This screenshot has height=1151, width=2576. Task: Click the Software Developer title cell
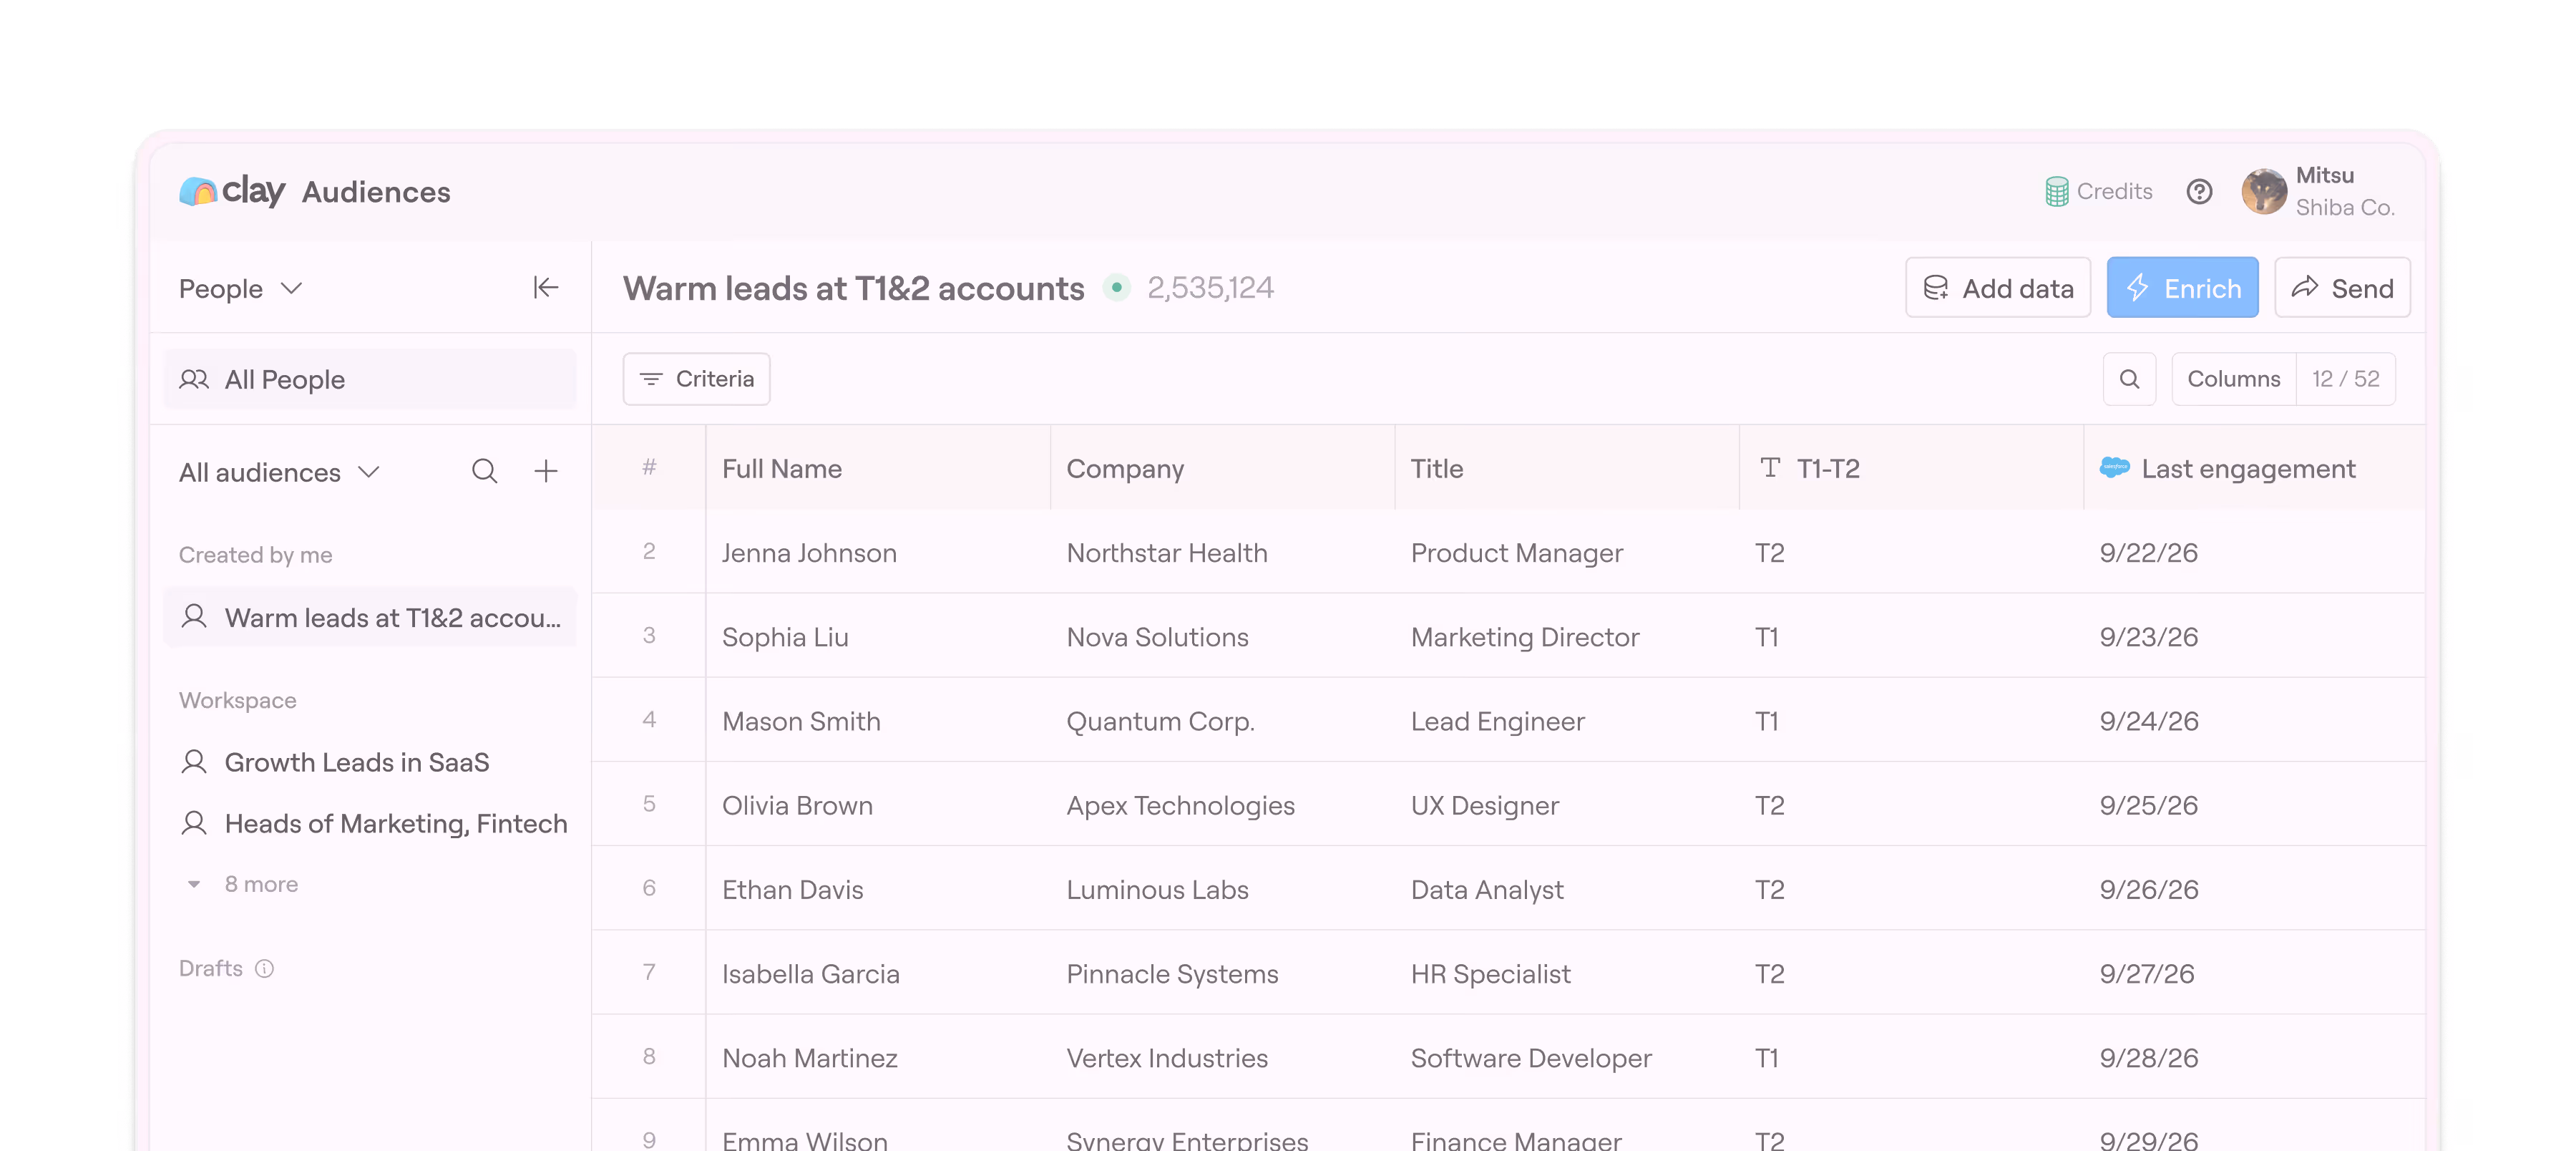[1566, 1057]
